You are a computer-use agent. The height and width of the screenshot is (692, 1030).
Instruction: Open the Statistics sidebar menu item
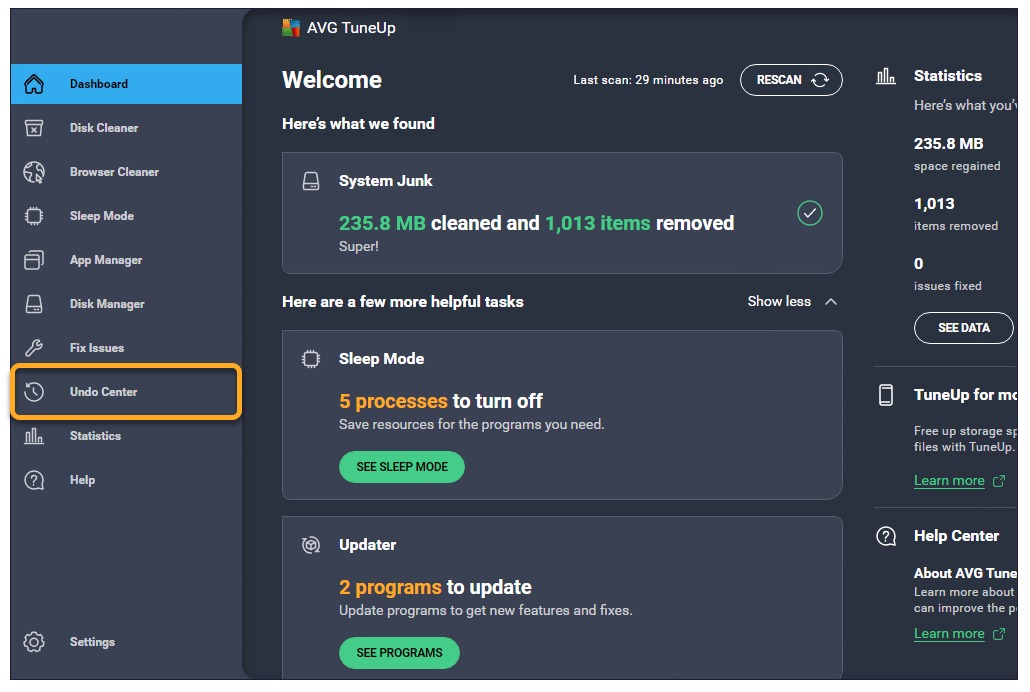click(x=95, y=436)
